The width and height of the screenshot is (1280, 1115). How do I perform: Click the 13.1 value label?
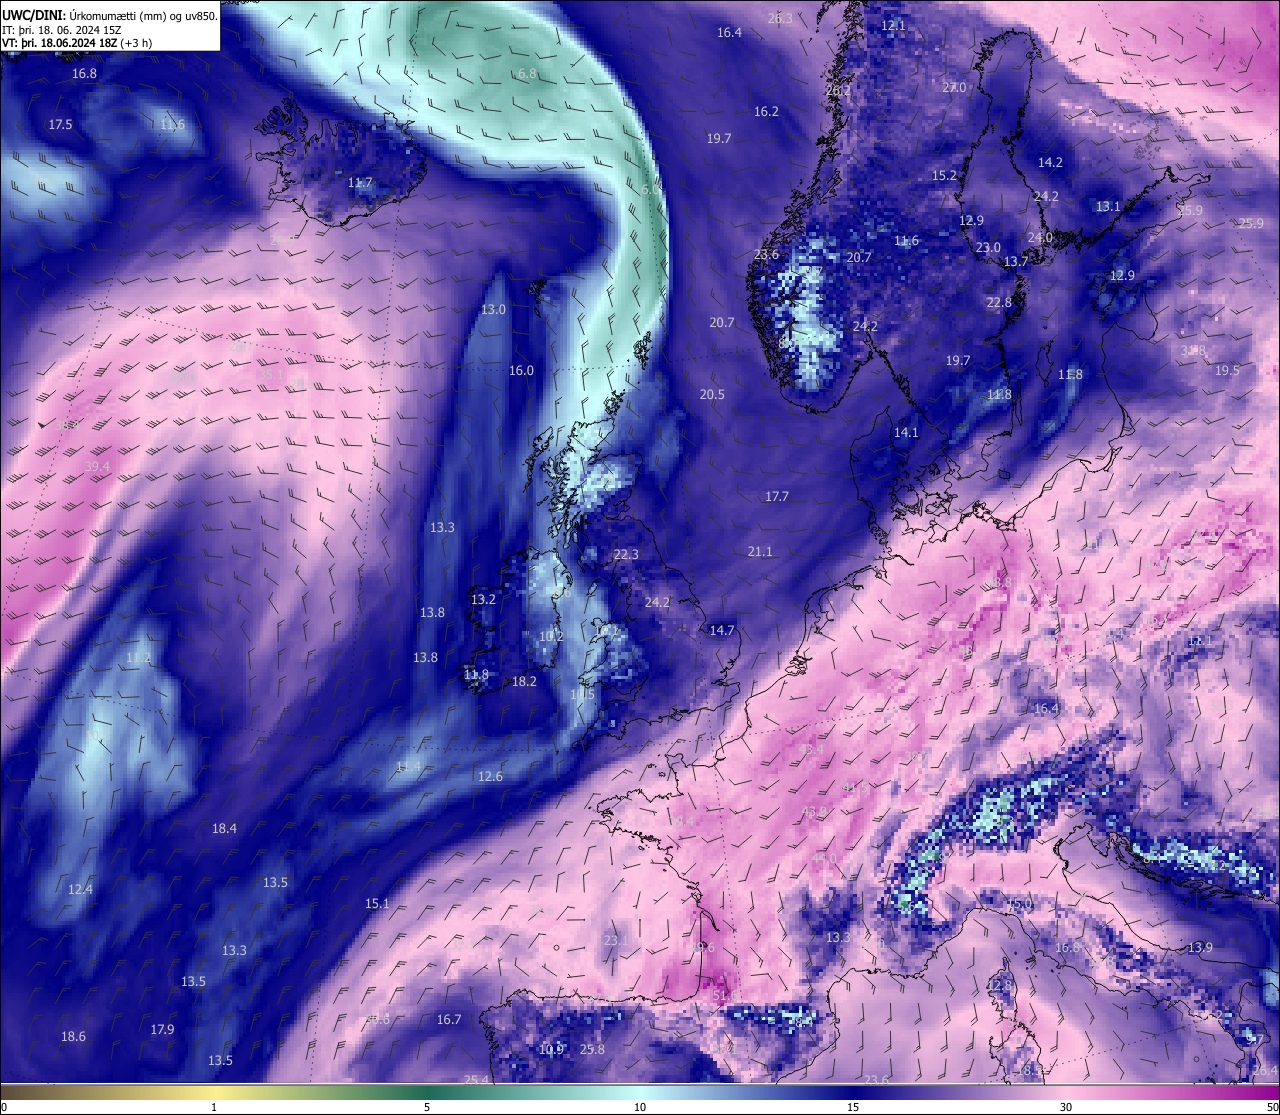pyautogui.click(x=1108, y=207)
